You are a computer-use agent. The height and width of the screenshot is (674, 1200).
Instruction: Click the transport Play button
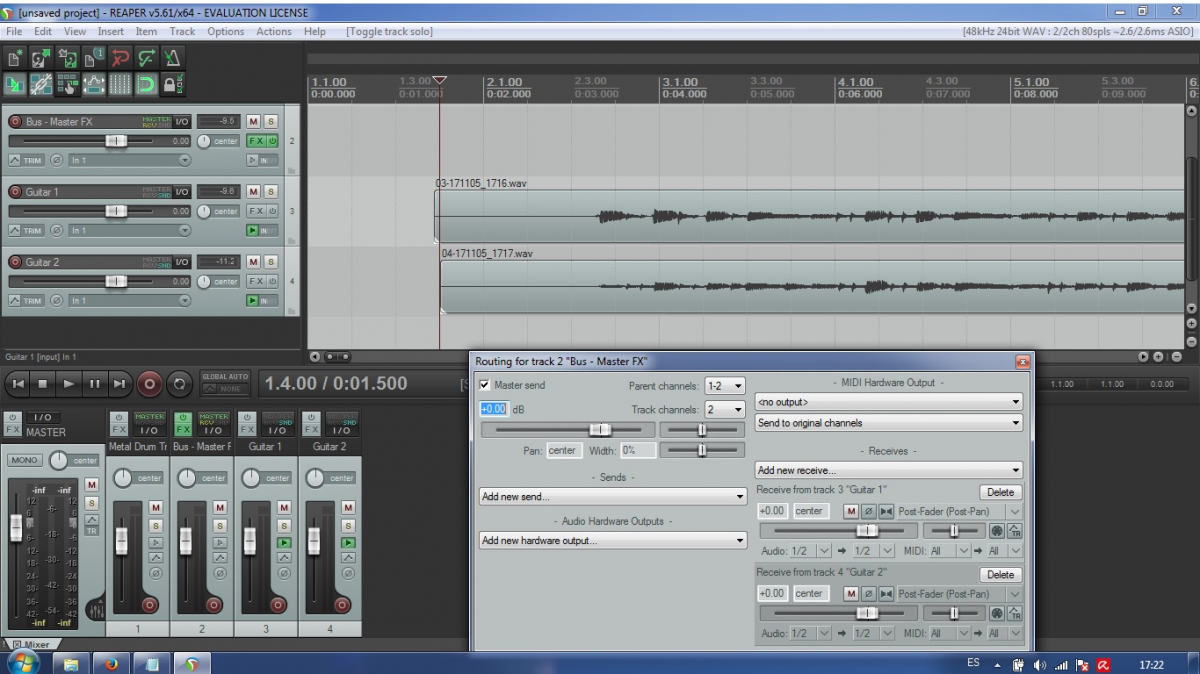(68, 383)
